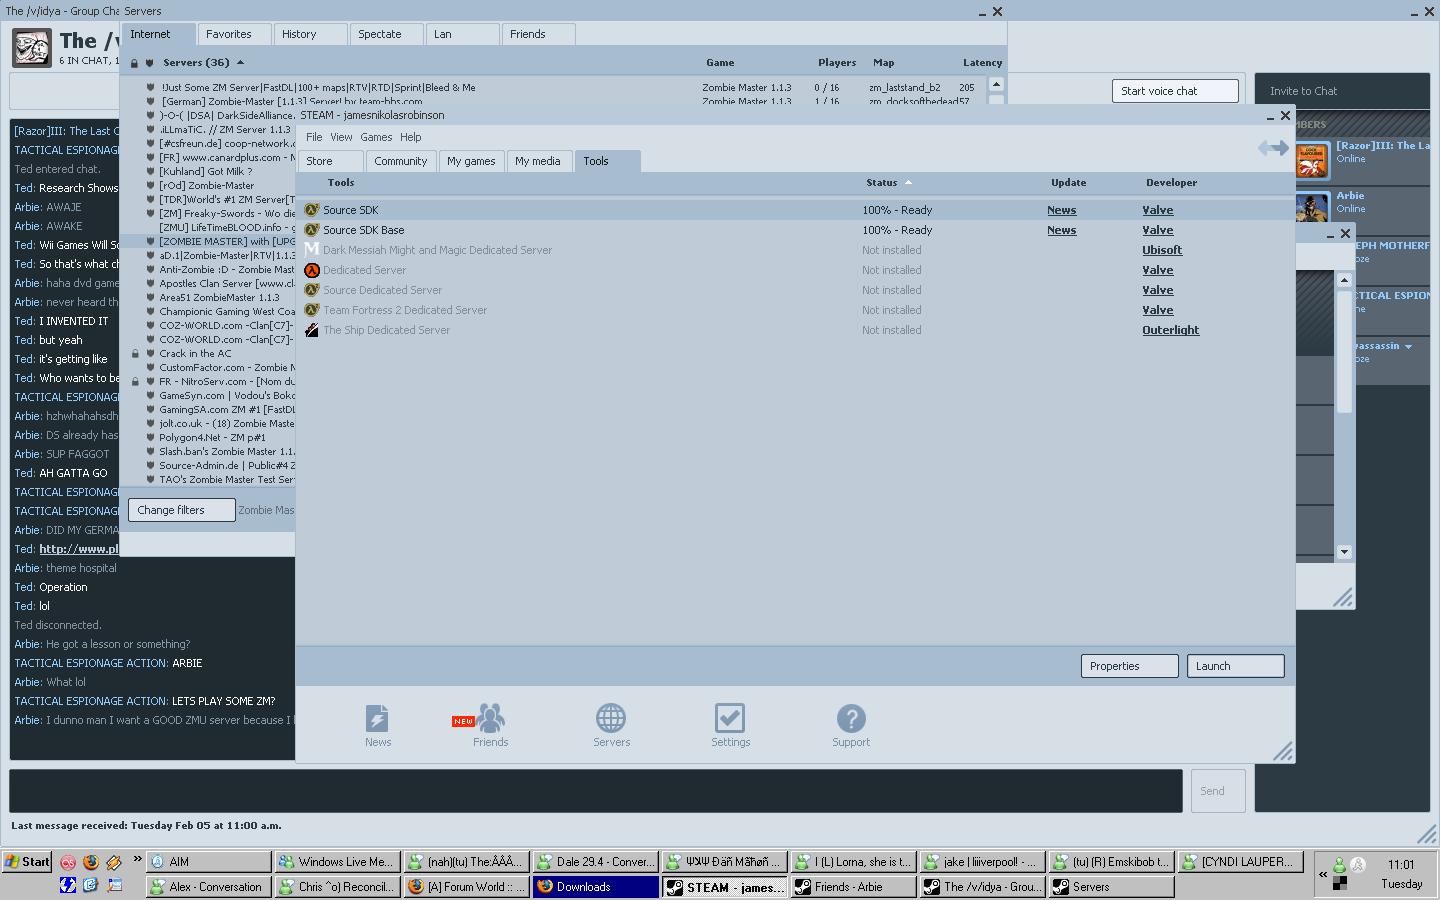The width and height of the screenshot is (1440, 900).
Task: Switch to Lan tab in Servers window
Action: tap(463, 34)
